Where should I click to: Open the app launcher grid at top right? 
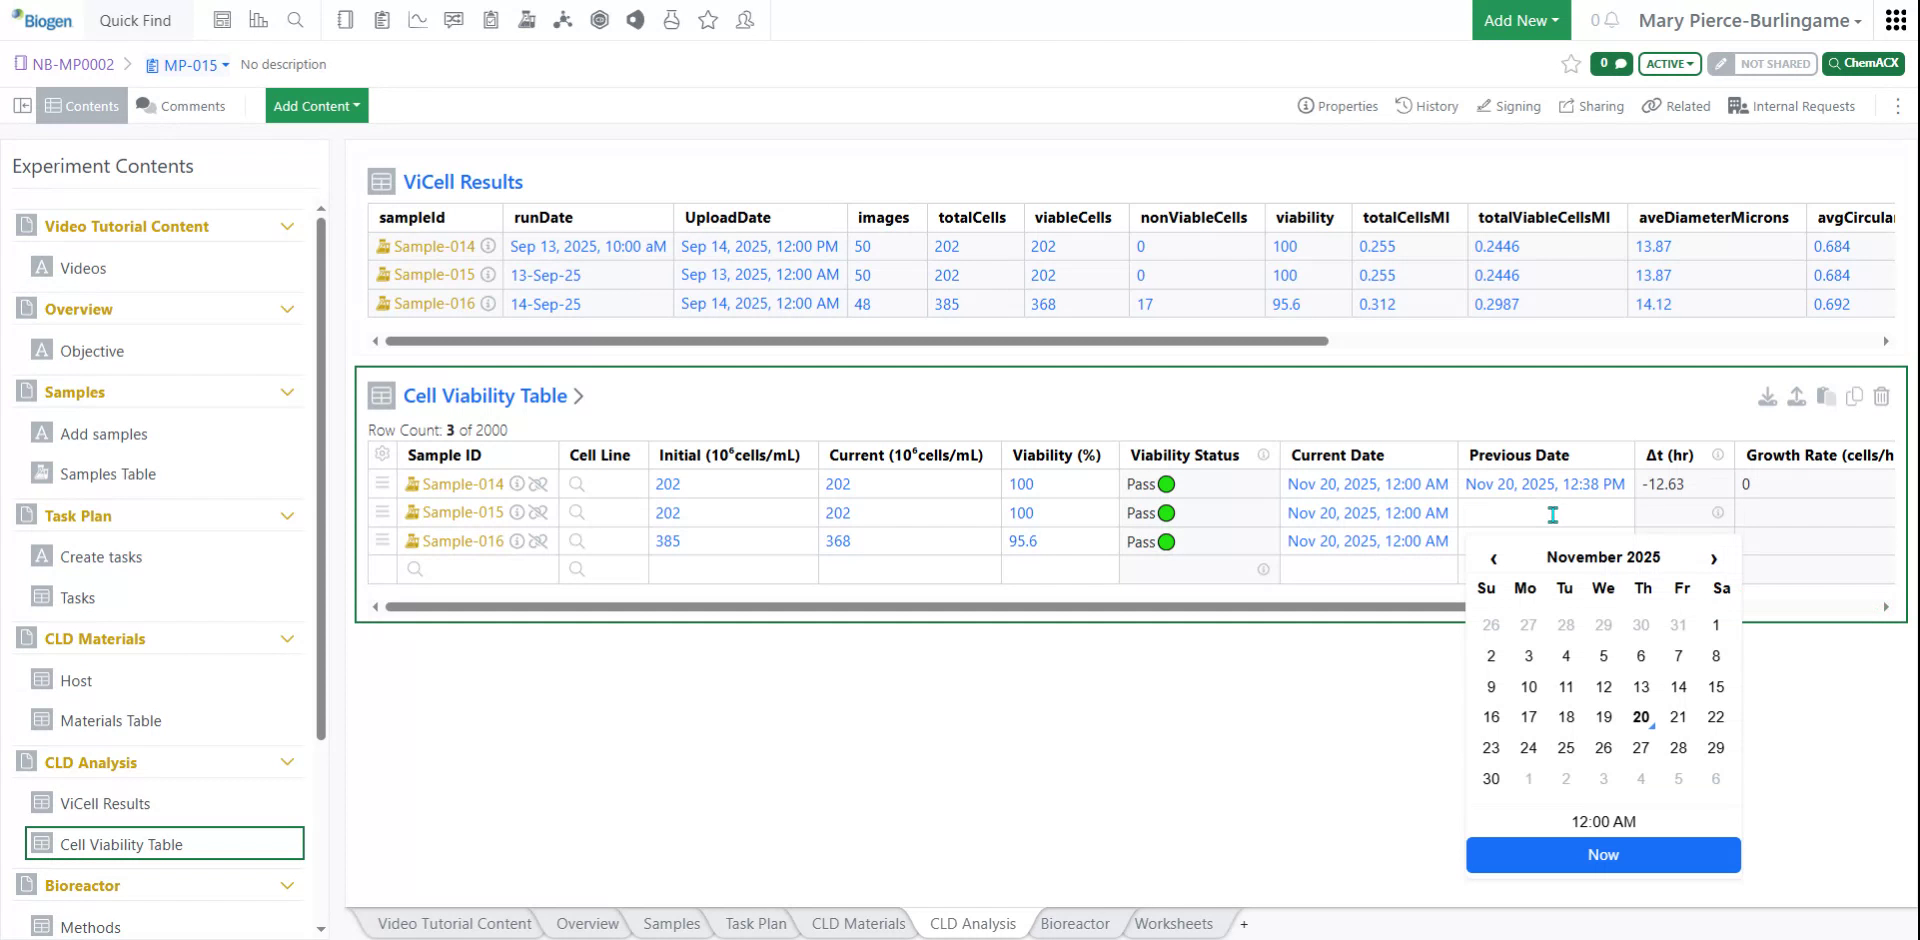pyautogui.click(x=1896, y=20)
